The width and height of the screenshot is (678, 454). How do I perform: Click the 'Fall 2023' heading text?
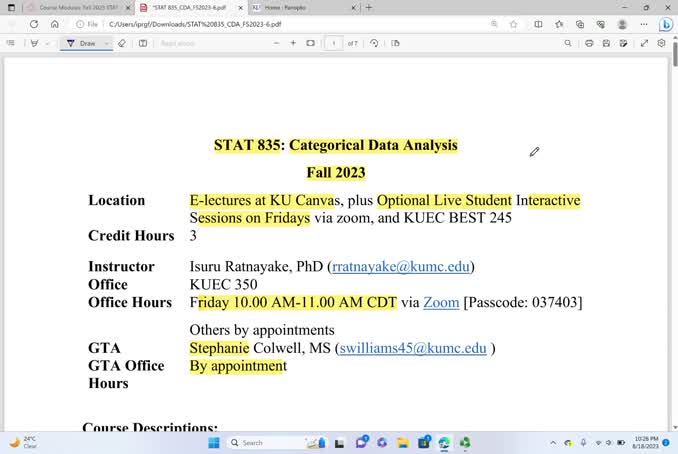(x=336, y=173)
